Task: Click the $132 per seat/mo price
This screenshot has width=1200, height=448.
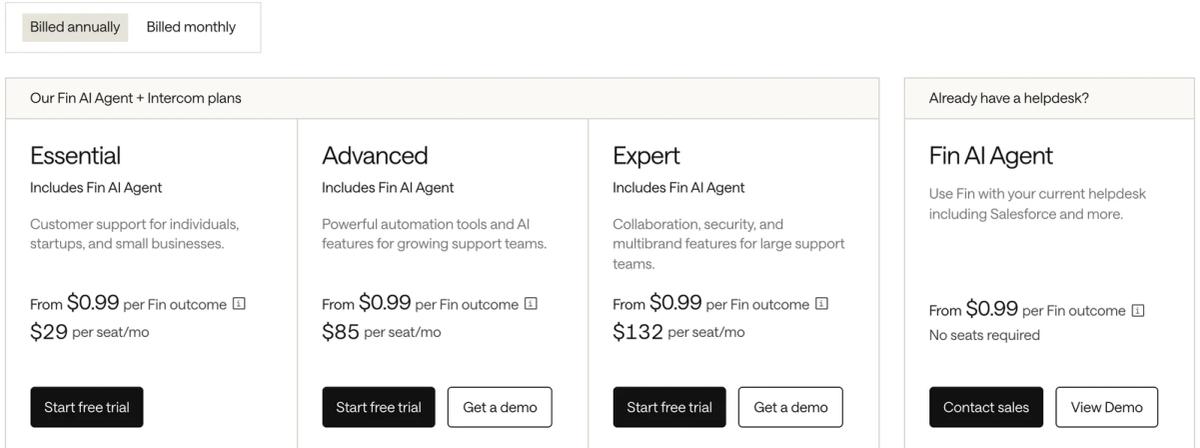Action: (x=679, y=332)
